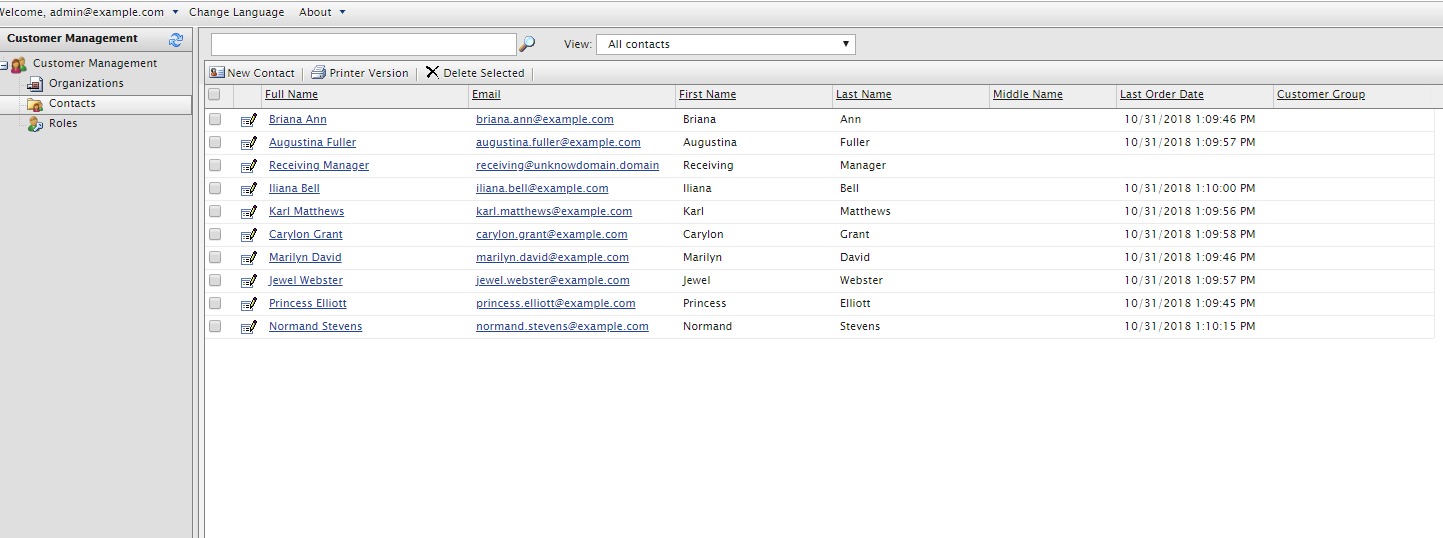Click the refresh icon in Customer Management header
The height and width of the screenshot is (538, 1443).
coord(176,39)
